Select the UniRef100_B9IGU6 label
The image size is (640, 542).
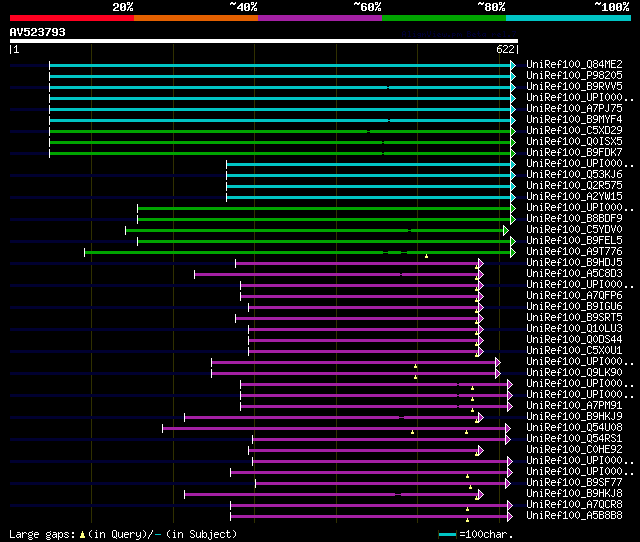click(574, 307)
